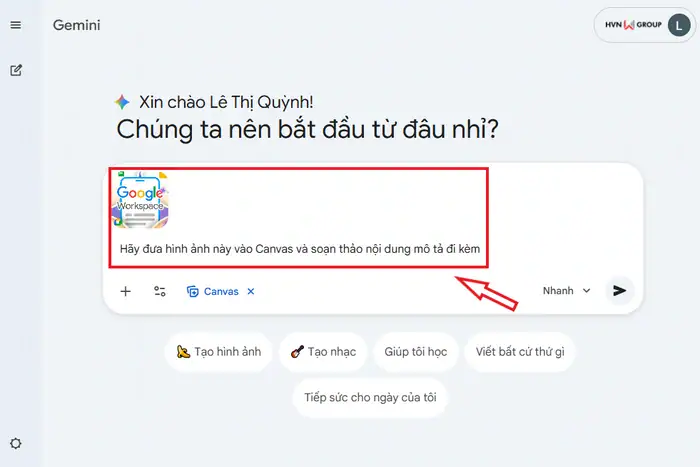
Task: Click the plus attach file icon
Action: click(125, 291)
